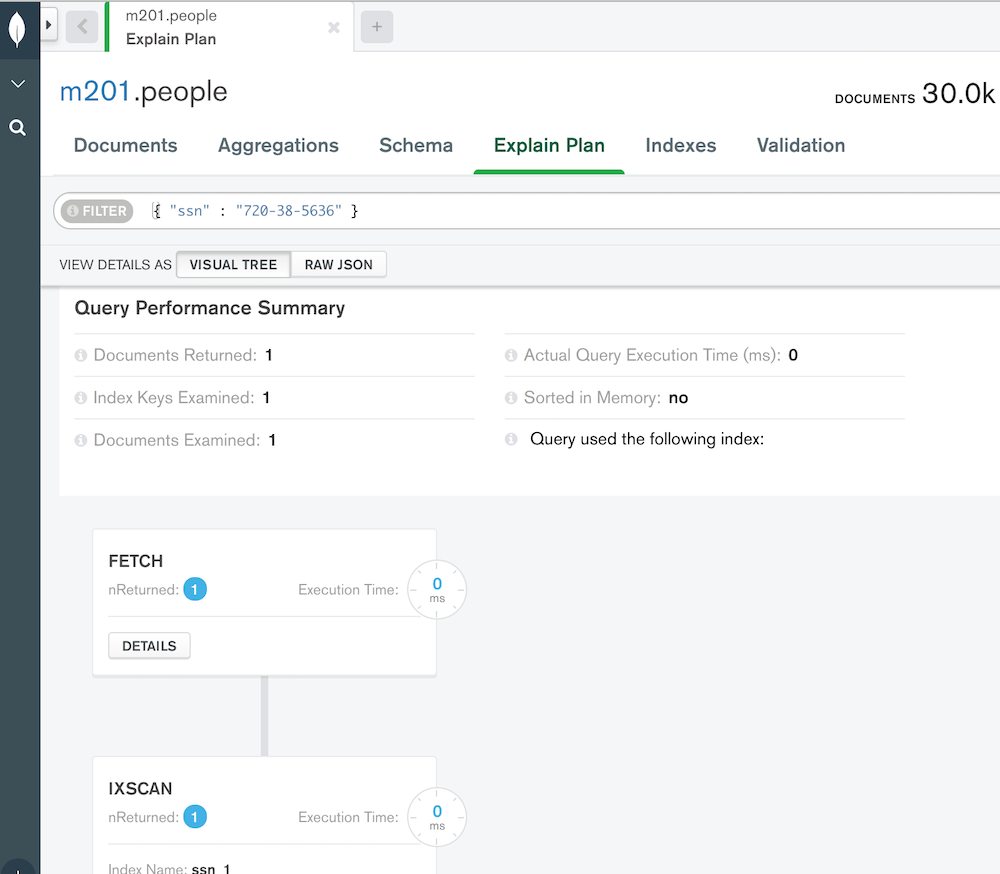
Task: Click info icon beside Documents Returned
Action: [80, 355]
